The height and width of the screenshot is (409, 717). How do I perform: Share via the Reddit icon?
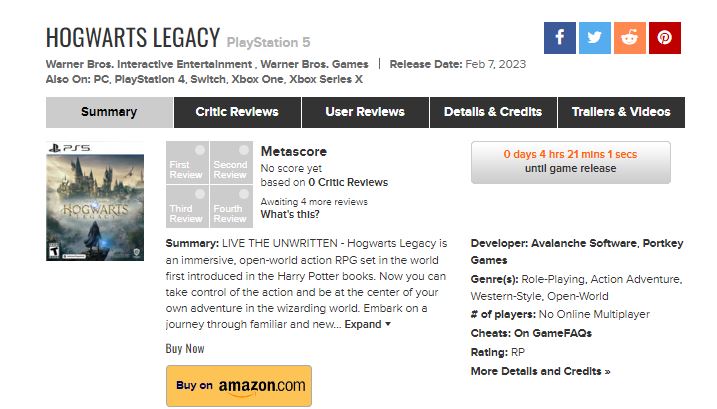tap(630, 38)
